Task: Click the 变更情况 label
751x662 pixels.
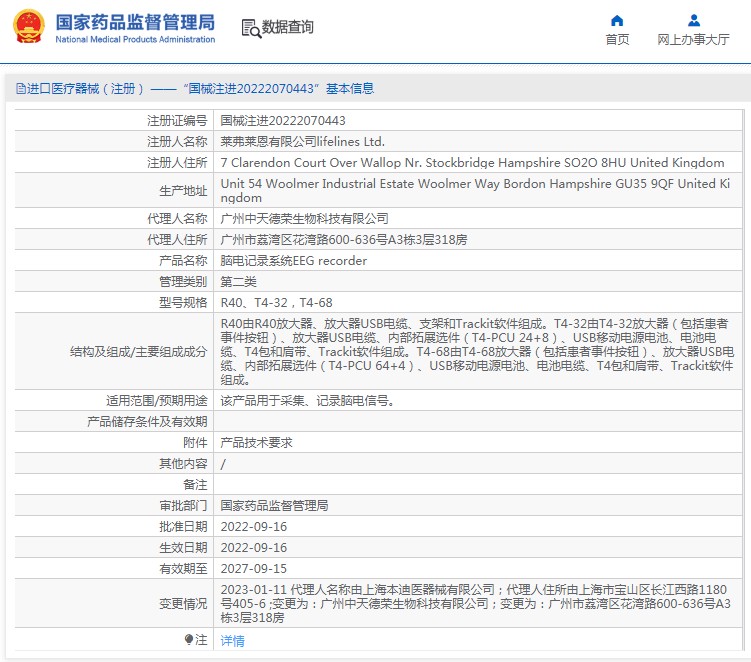Action: click(x=183, y=604)
